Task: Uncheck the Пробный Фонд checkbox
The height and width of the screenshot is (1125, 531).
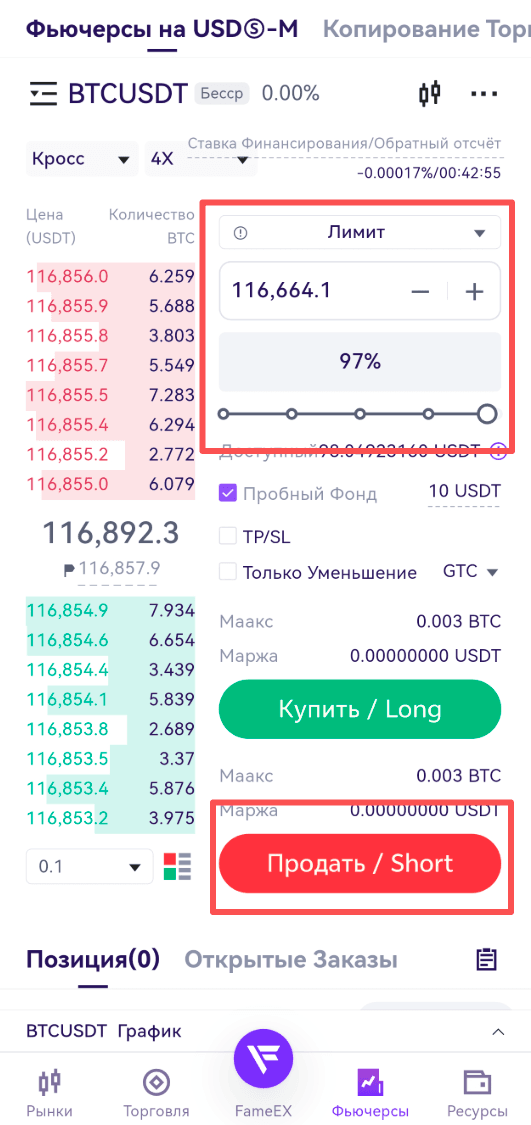Action: pos(228,494)
